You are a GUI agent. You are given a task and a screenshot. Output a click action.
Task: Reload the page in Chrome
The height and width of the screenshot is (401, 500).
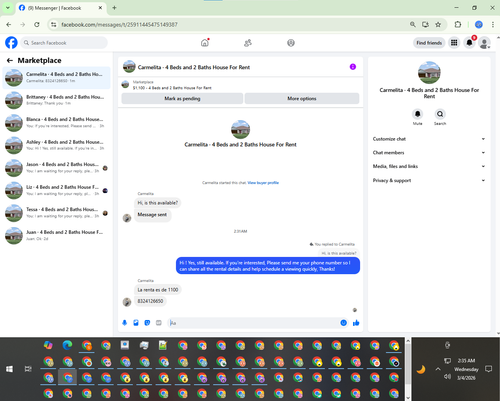tap(37, 24)
